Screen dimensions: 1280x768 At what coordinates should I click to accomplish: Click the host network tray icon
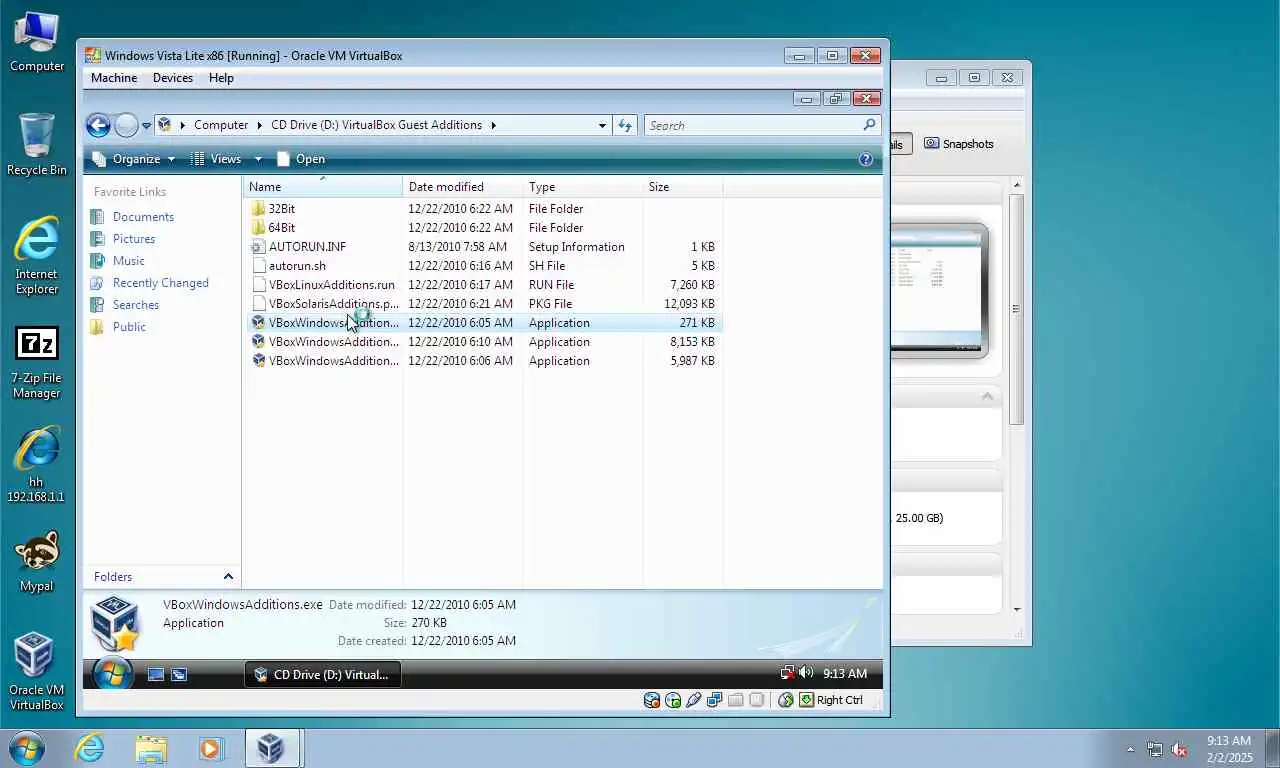pyautogui.click(x=1155, y=749)
